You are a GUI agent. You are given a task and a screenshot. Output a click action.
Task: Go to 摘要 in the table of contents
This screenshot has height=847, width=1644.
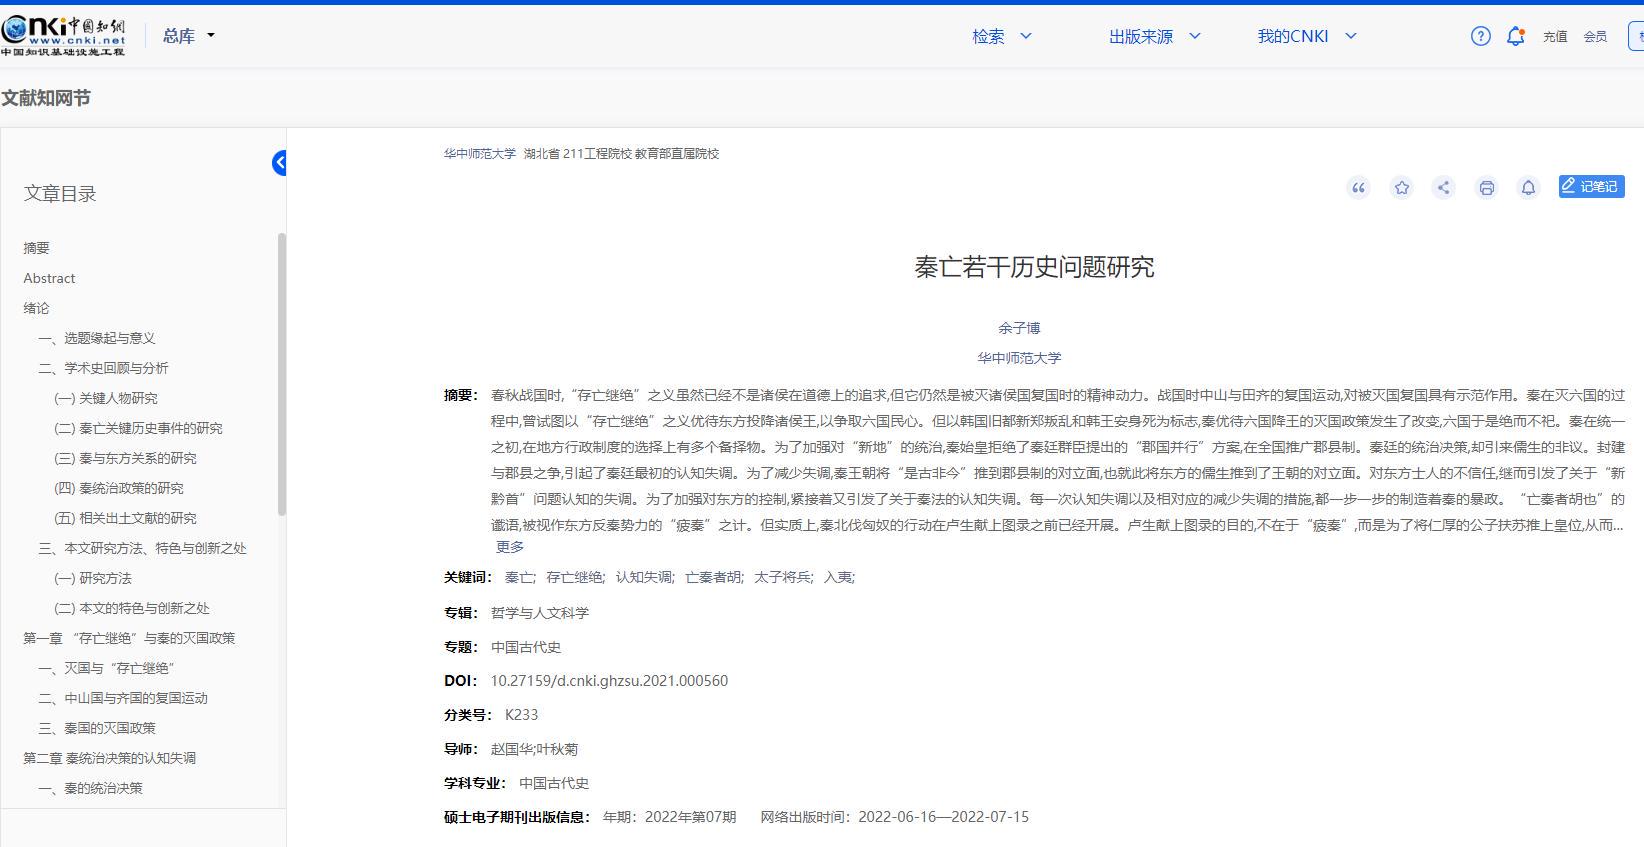tap(37, 248)
